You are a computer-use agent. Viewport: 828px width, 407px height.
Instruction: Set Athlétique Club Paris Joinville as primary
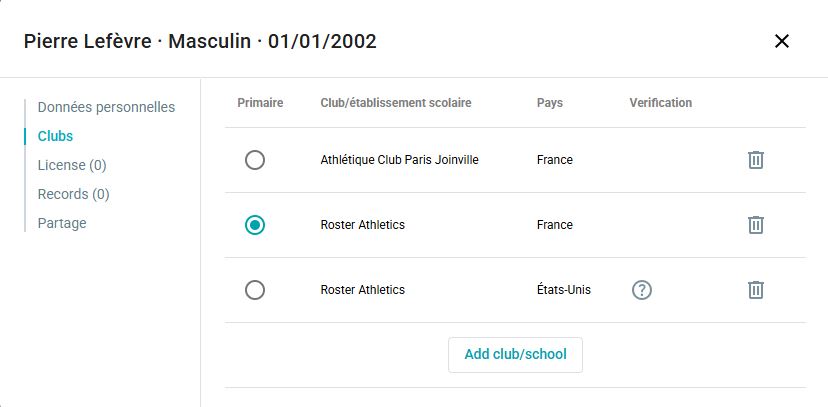[x=255, y=160]
